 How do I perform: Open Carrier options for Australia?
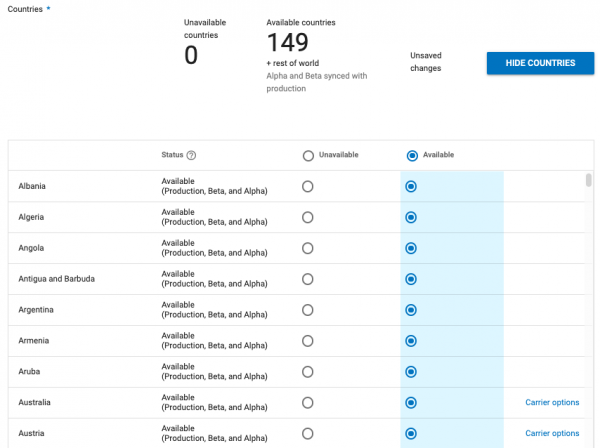pyautogui.click(x=552, y=403)
